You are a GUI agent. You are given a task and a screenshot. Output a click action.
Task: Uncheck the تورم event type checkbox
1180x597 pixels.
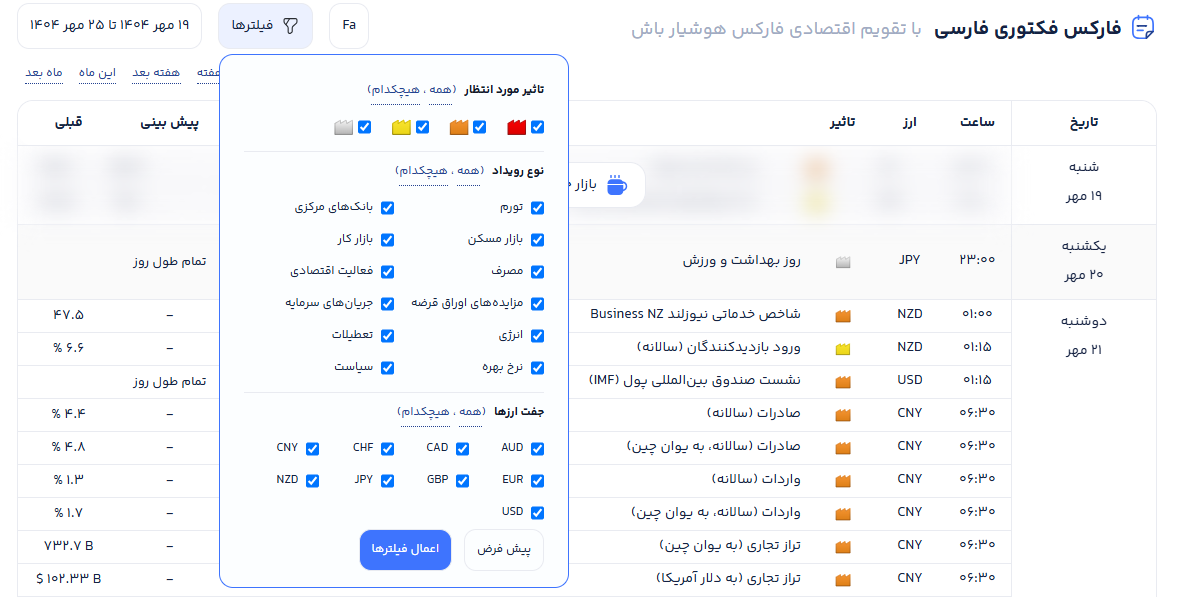coord(538,208)
